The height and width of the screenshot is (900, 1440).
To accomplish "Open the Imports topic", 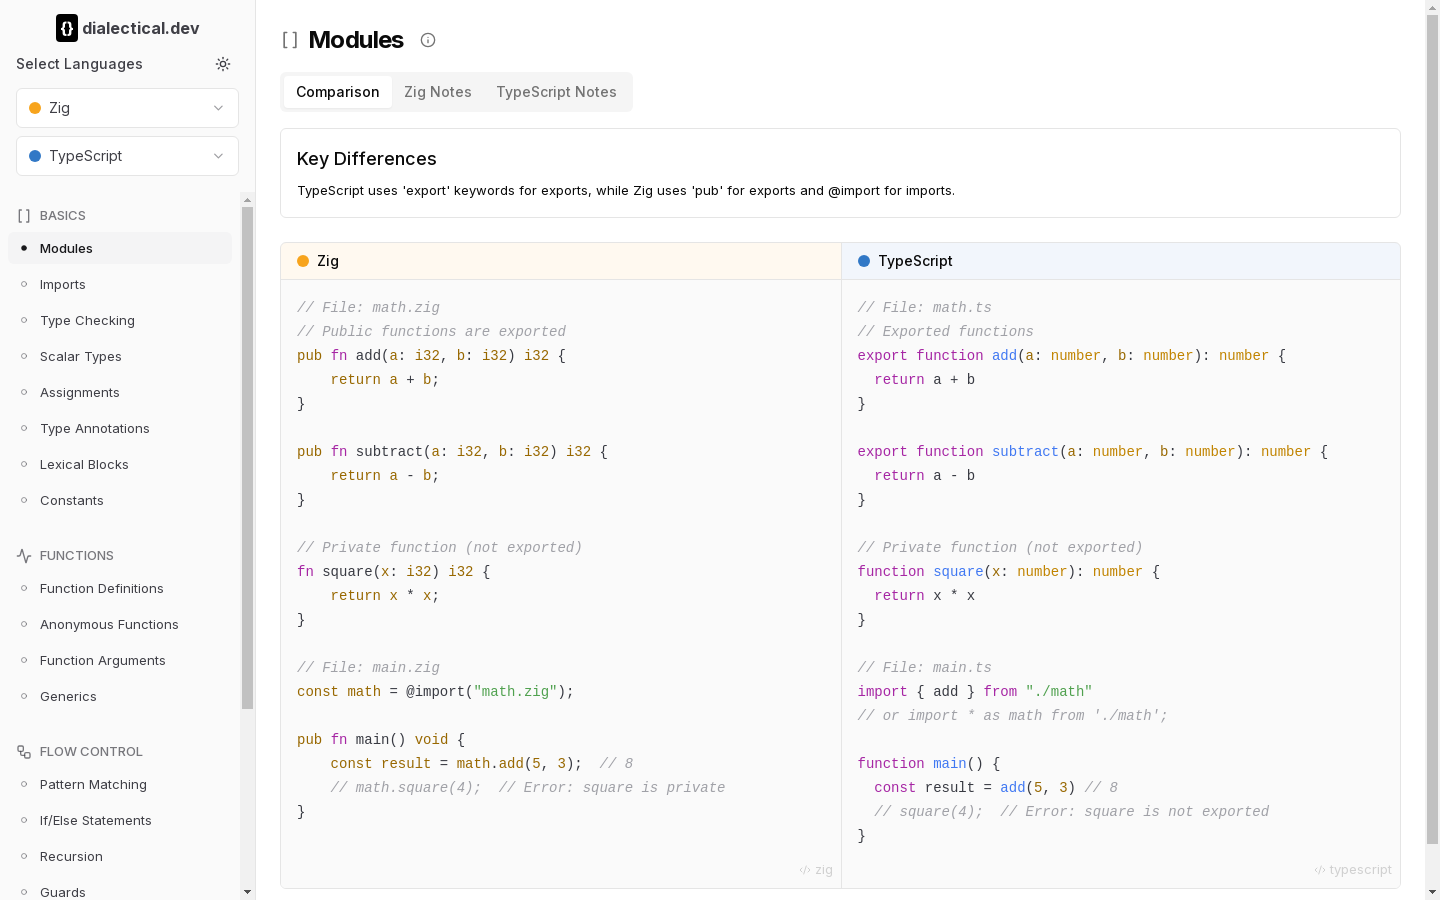I will [120, 284].
